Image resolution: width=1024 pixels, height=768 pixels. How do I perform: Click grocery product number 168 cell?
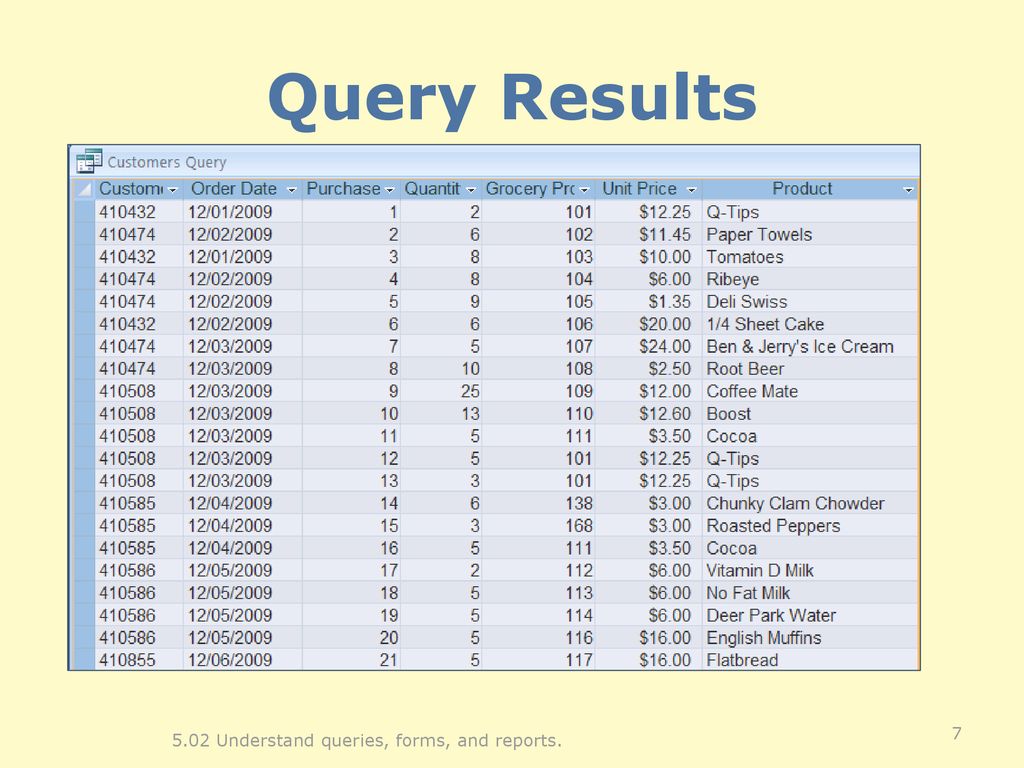(x=538, y=526)
